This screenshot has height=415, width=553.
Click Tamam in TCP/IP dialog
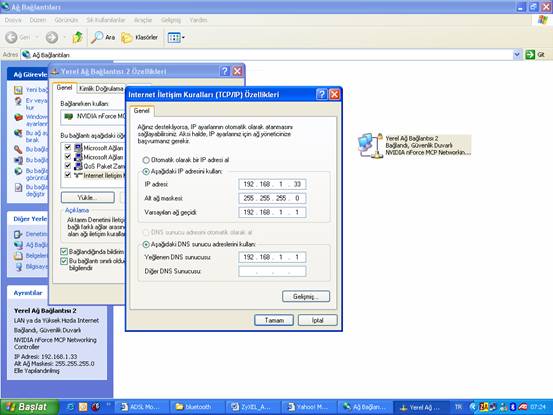274,320
